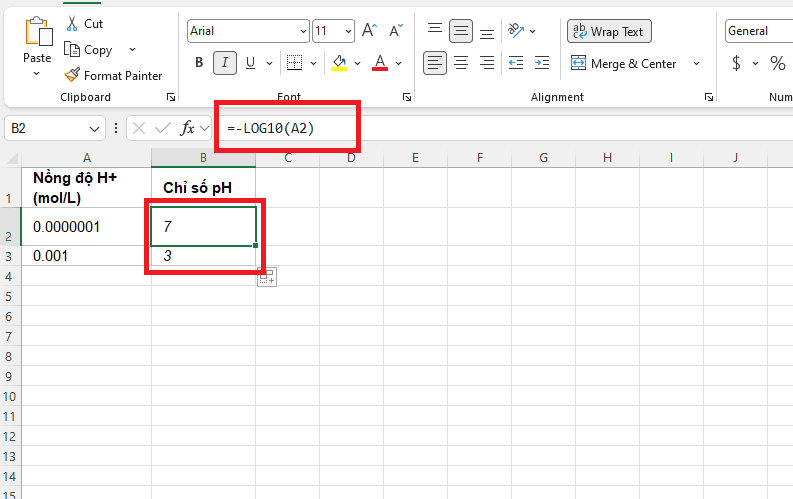Image resolution: width=793 pixels, height=499 pixels.
Task: Increase font size with large A
Action: [x=369, y=30]
